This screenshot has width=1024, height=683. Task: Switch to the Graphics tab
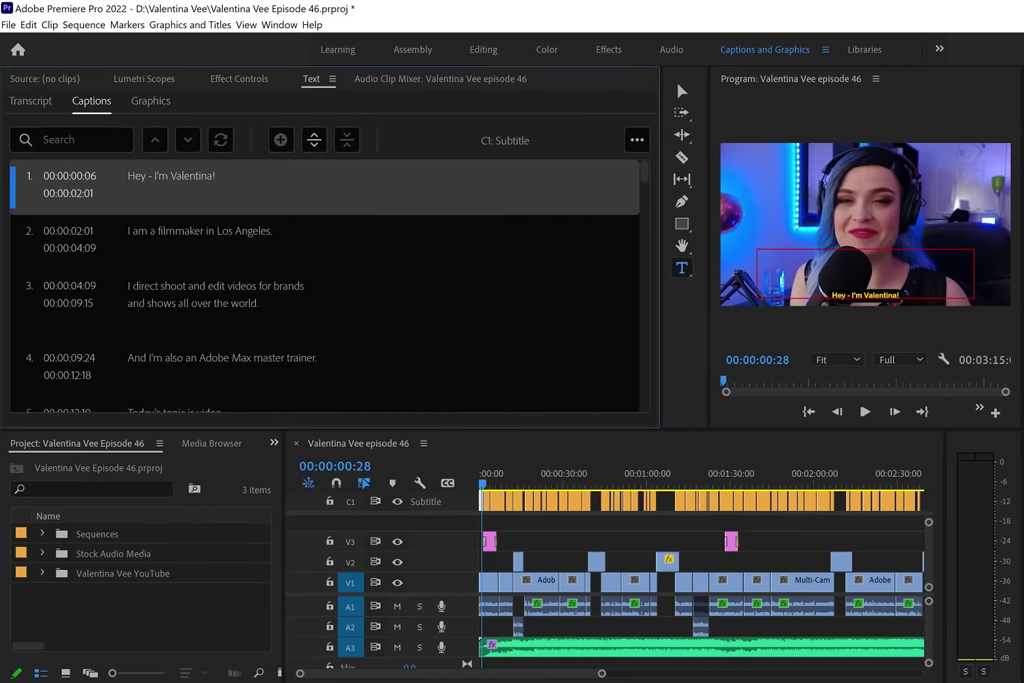click(x=151, y=101)
